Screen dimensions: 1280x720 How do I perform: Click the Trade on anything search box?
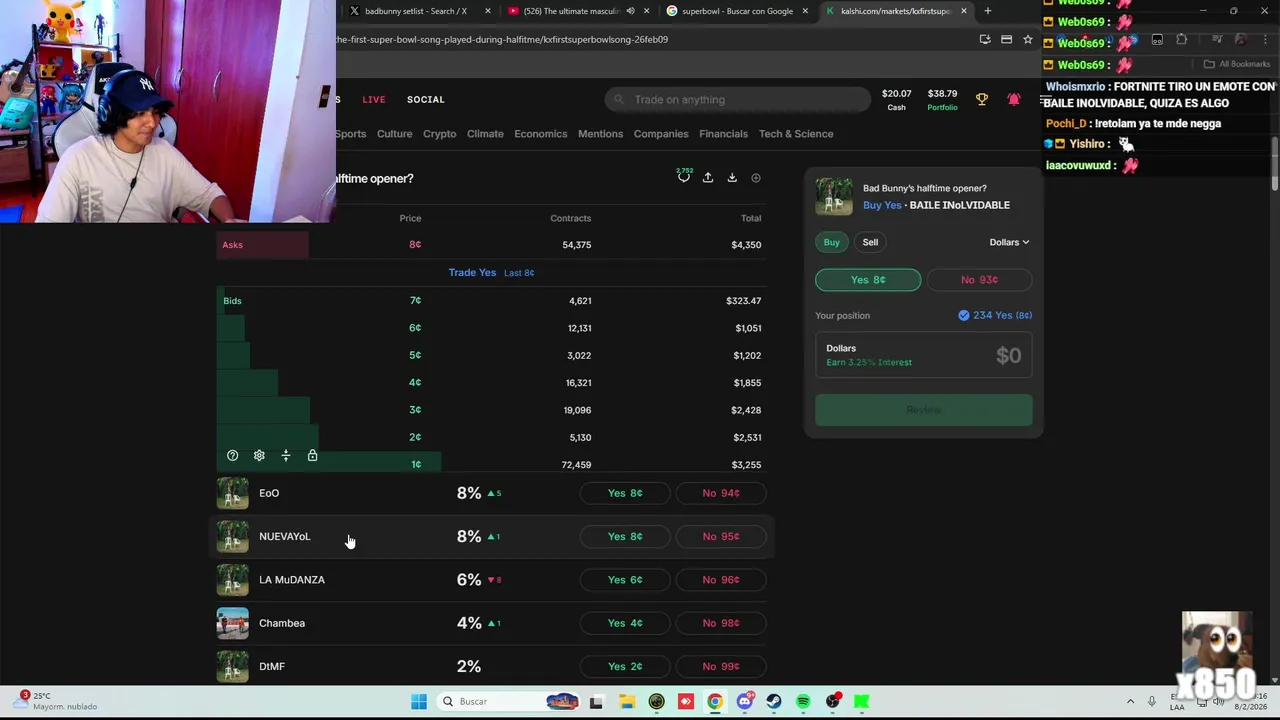(738, 100)
